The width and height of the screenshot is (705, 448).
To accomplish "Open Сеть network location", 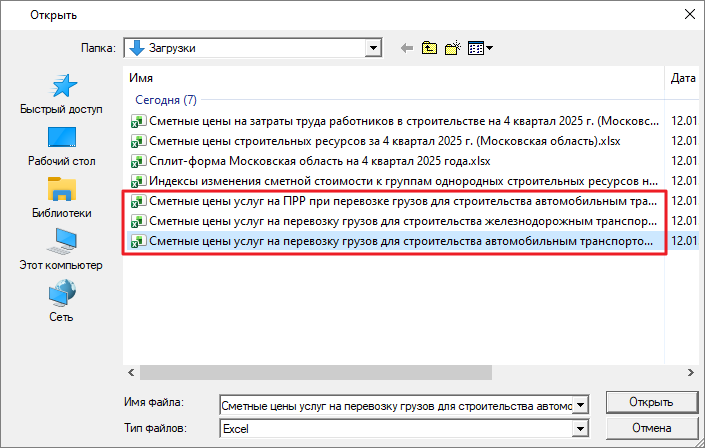I will 62,301.
